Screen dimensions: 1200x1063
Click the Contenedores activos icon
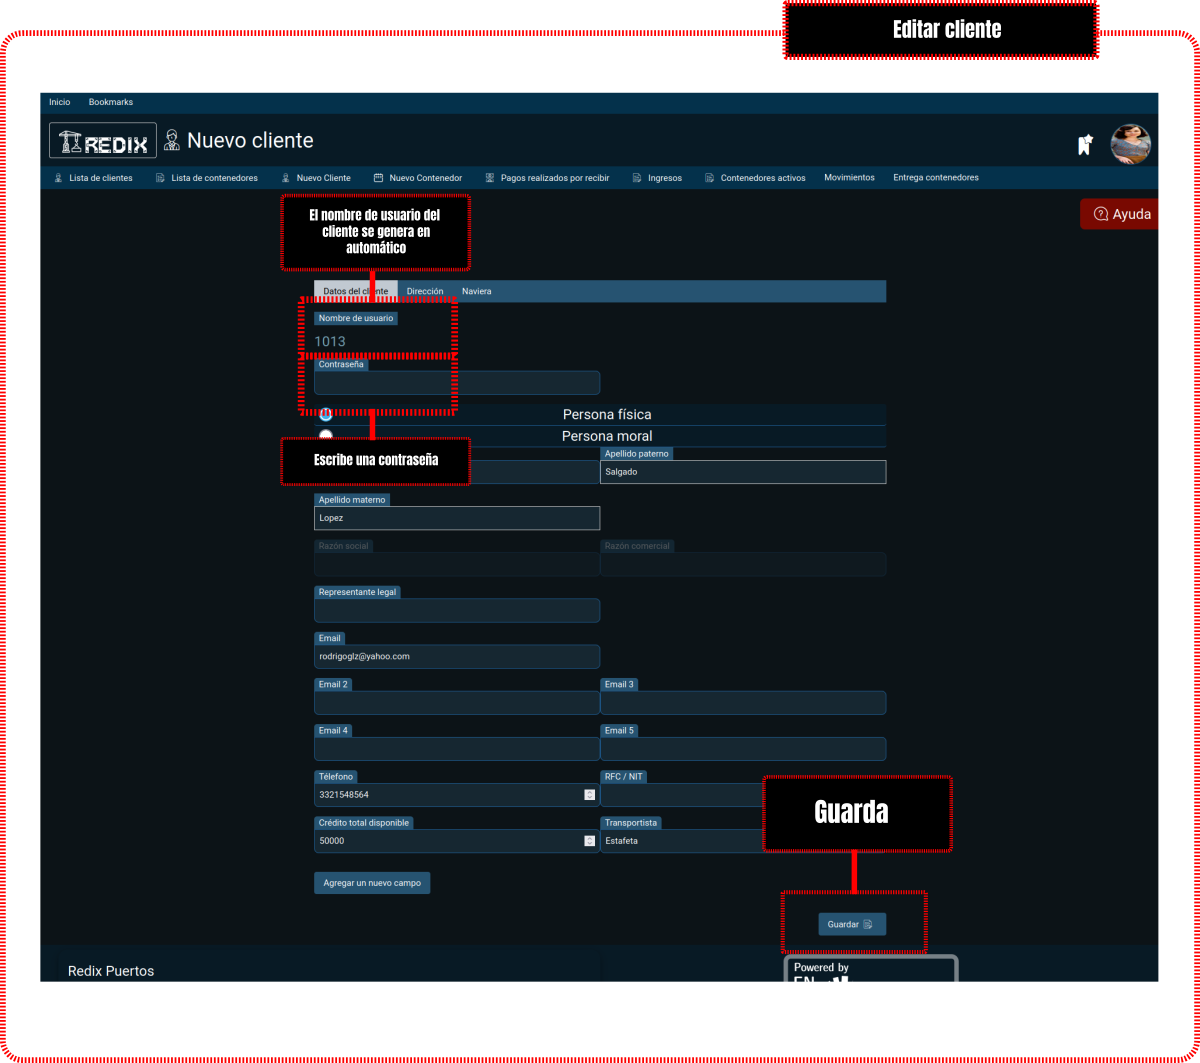click(710, 178)
